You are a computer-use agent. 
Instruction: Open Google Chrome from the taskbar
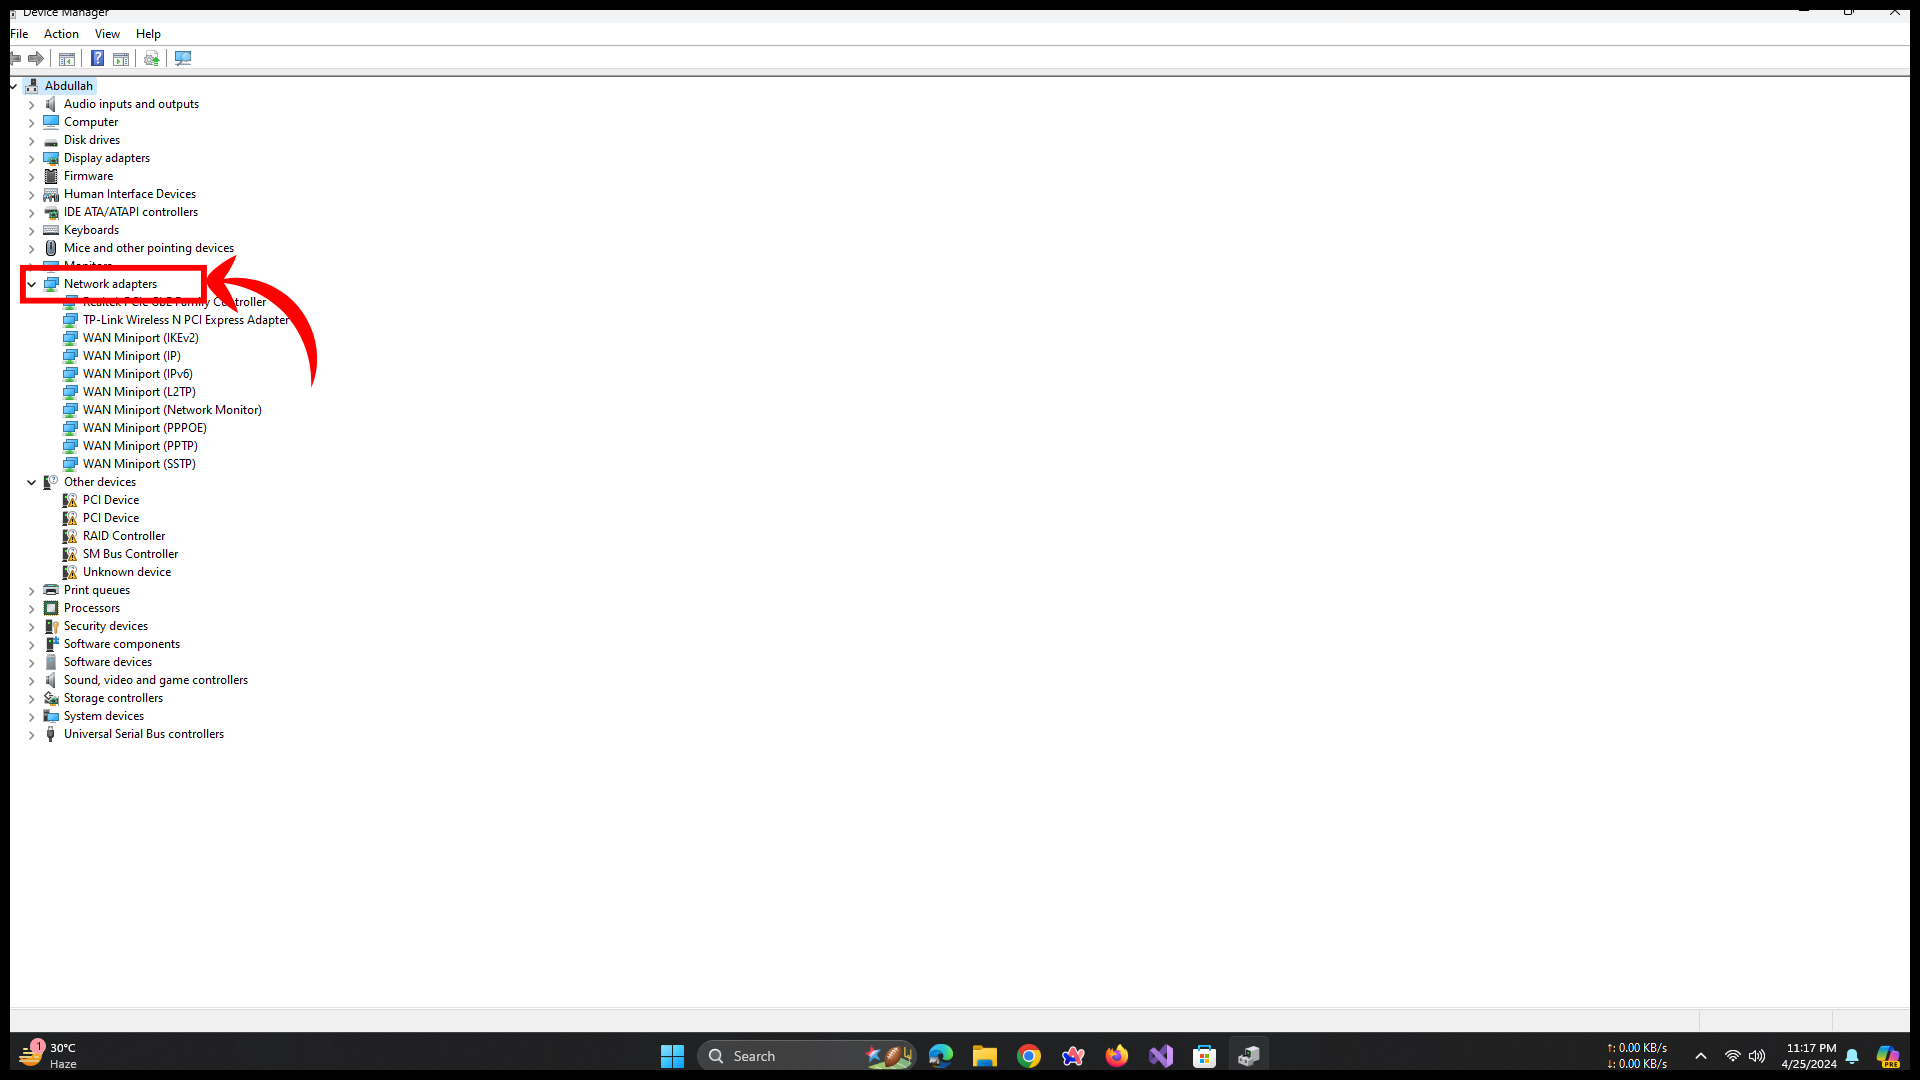pyautogui.click(x=1029, y=1056)
